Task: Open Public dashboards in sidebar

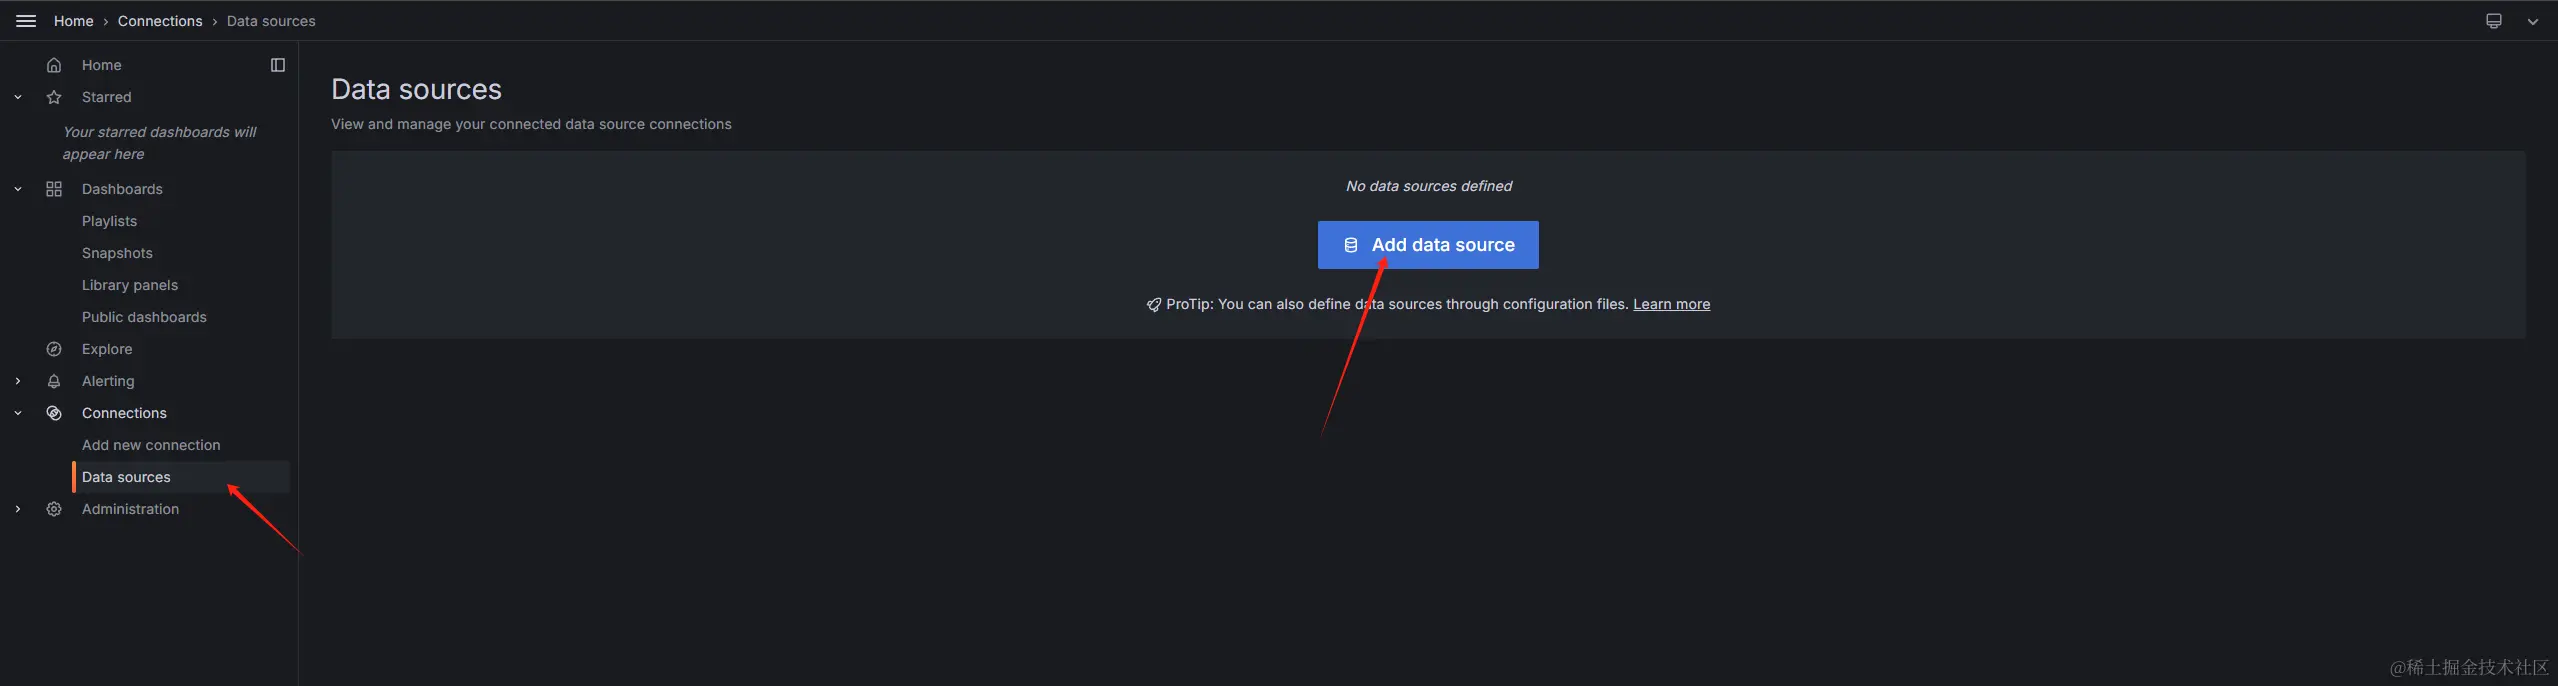Action: pyautogui.click(x=144, y=317)
